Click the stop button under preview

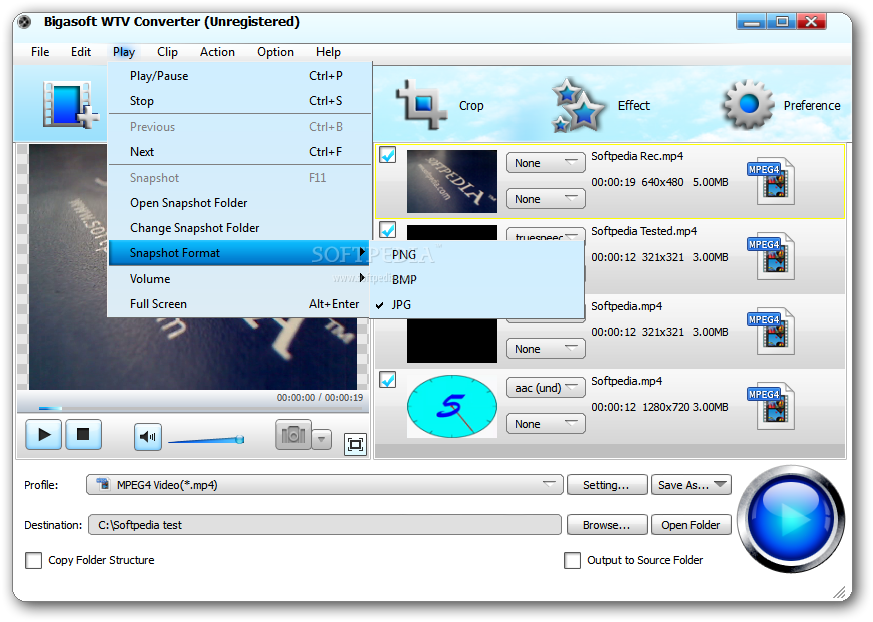[84, 434]
